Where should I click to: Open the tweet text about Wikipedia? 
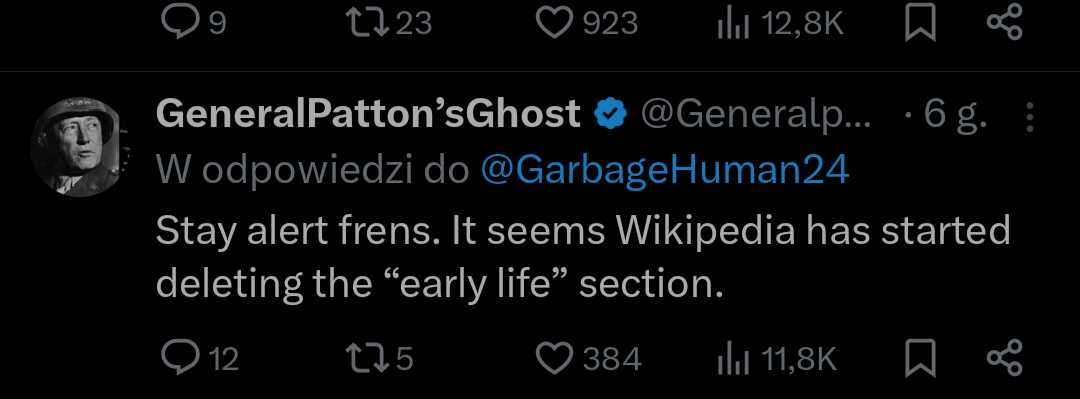point(583,256)
